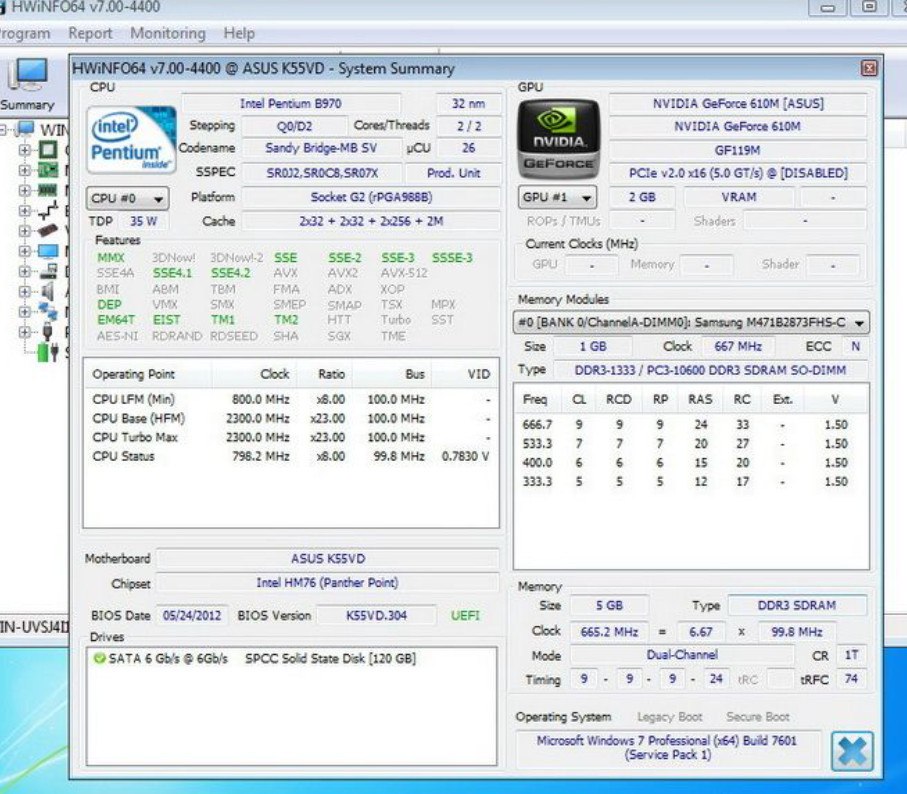907x794 pixels.
Task: Select the 'SPCC Solid State Disk [120 GB]' drive
Action: 330,658
